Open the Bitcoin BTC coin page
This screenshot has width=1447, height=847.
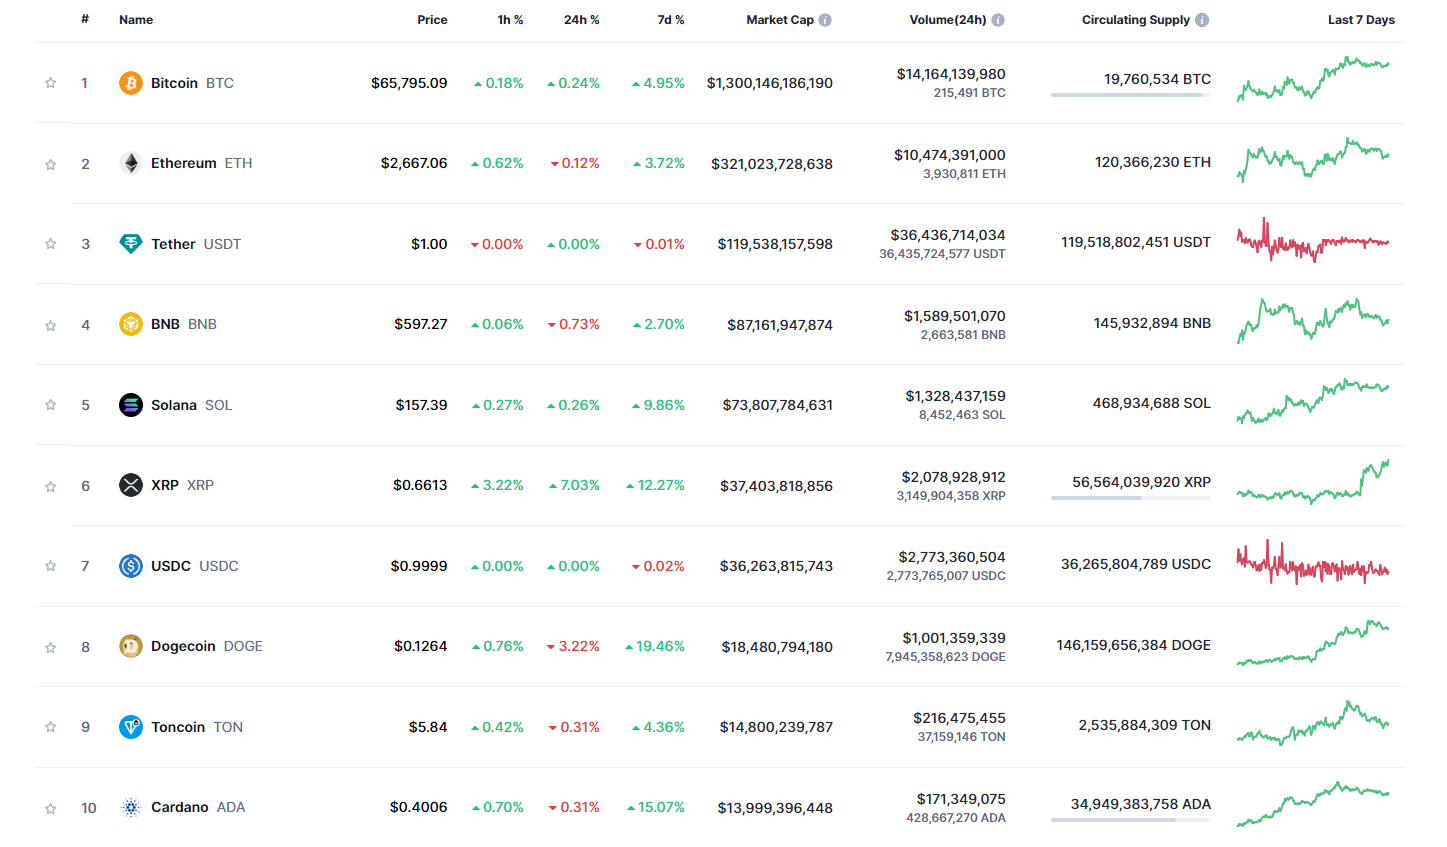pos(192,83)
